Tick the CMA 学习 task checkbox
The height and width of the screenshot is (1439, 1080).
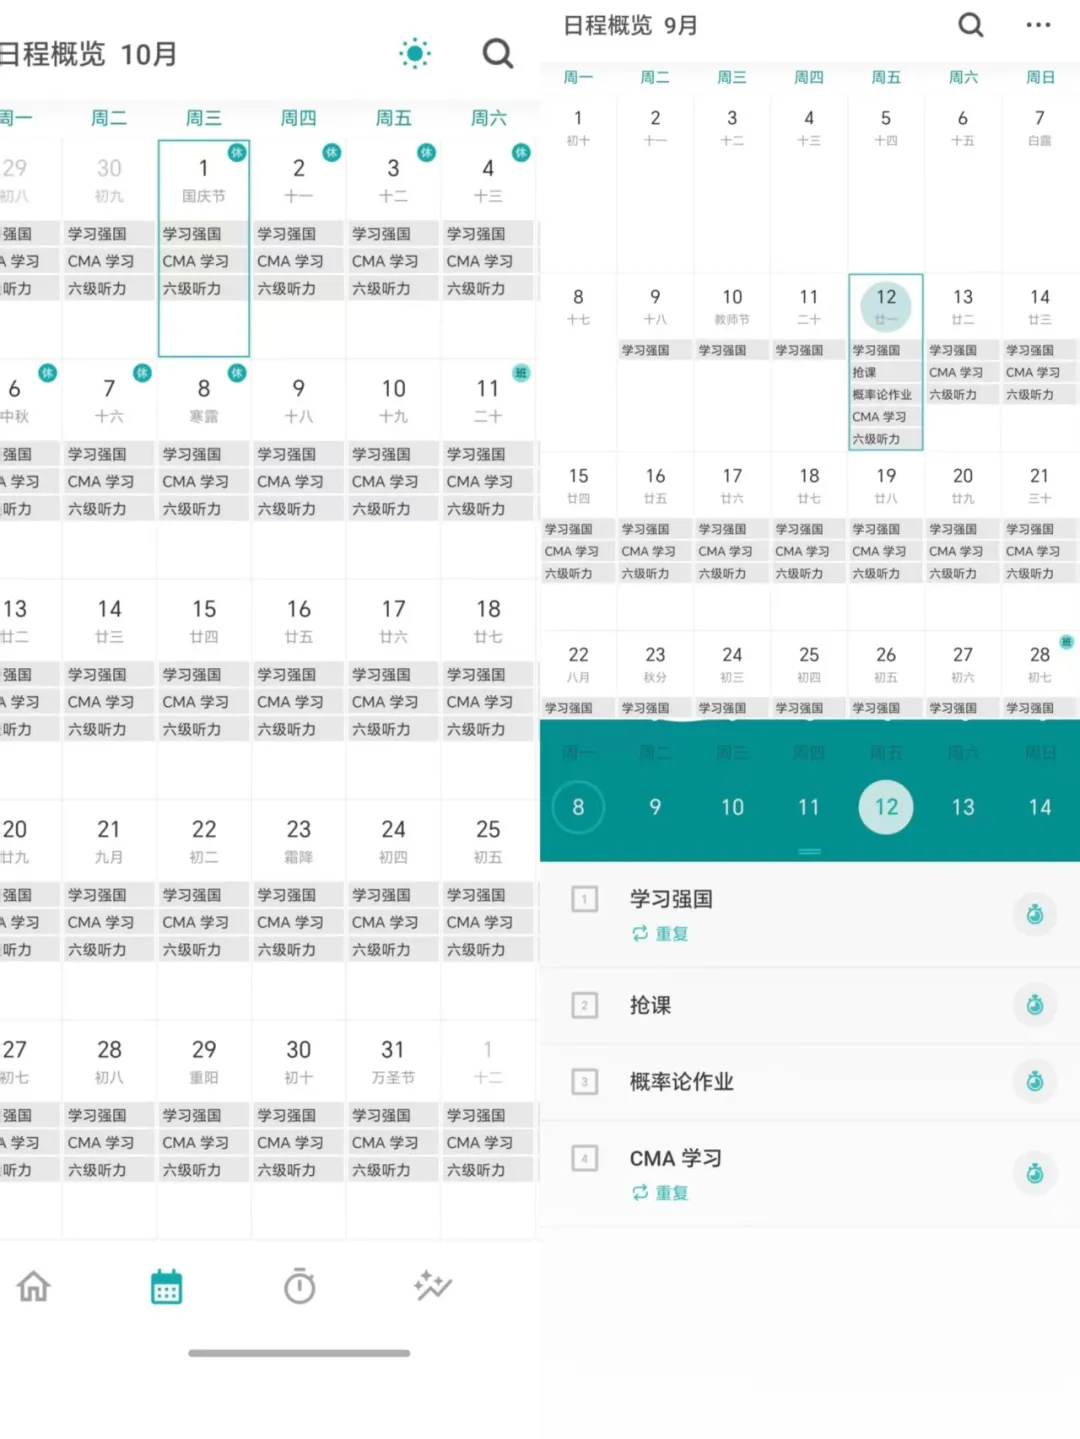(x=585, y=1159)
